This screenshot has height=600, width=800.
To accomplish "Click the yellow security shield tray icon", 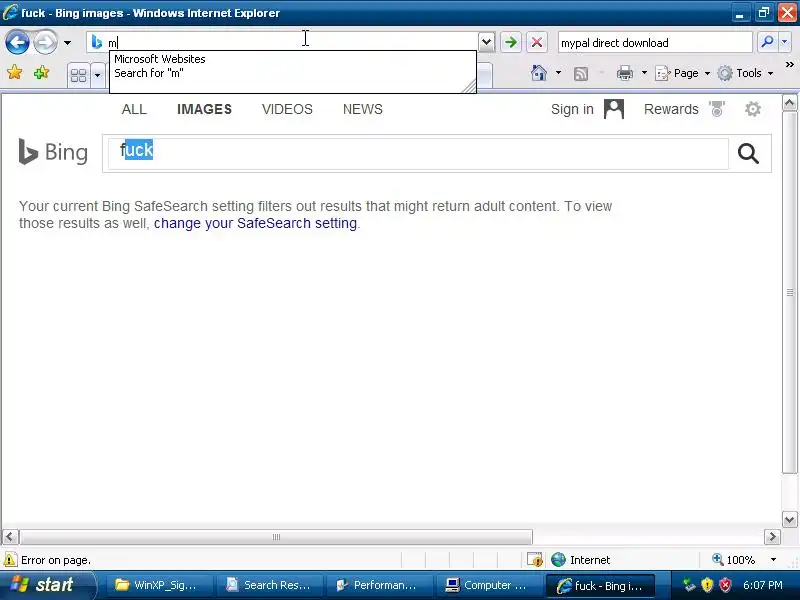I will [x=707, y=585].
